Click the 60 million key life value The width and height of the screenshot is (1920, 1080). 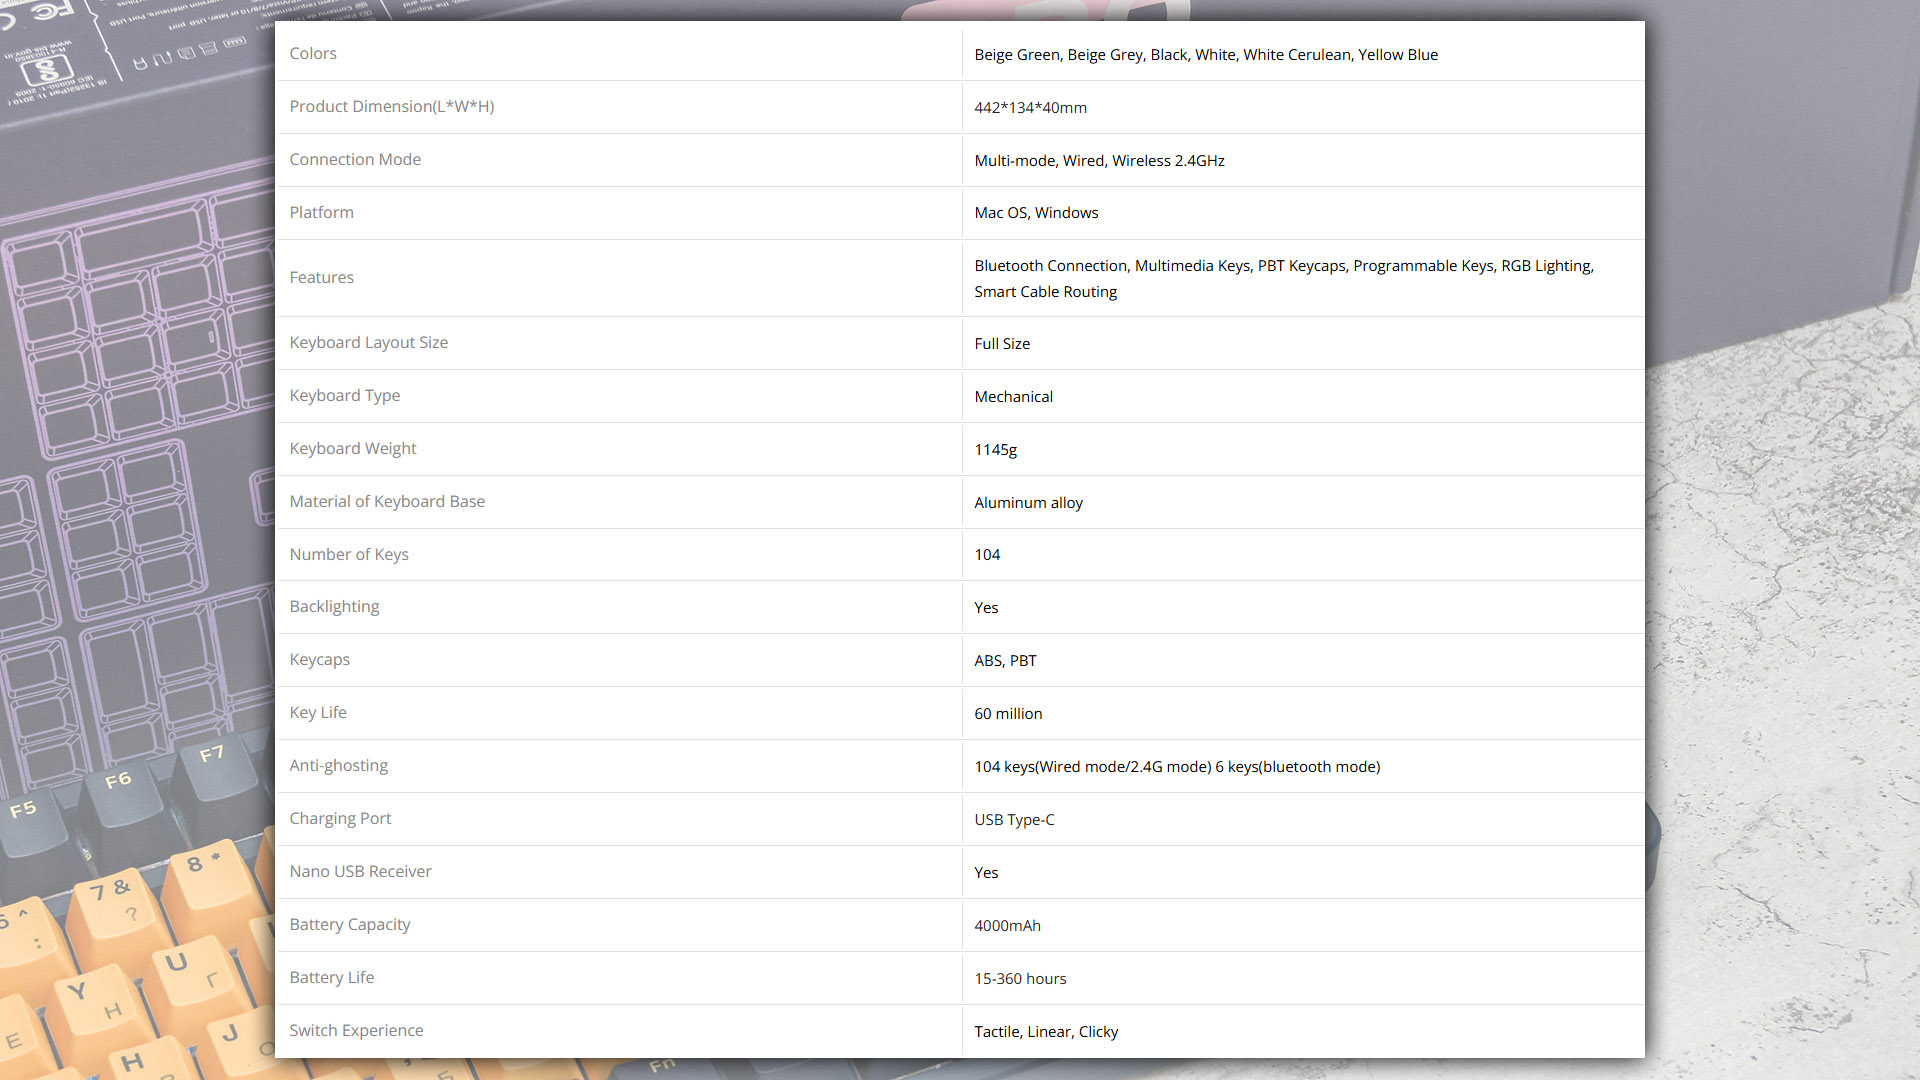click(1008, 714)
